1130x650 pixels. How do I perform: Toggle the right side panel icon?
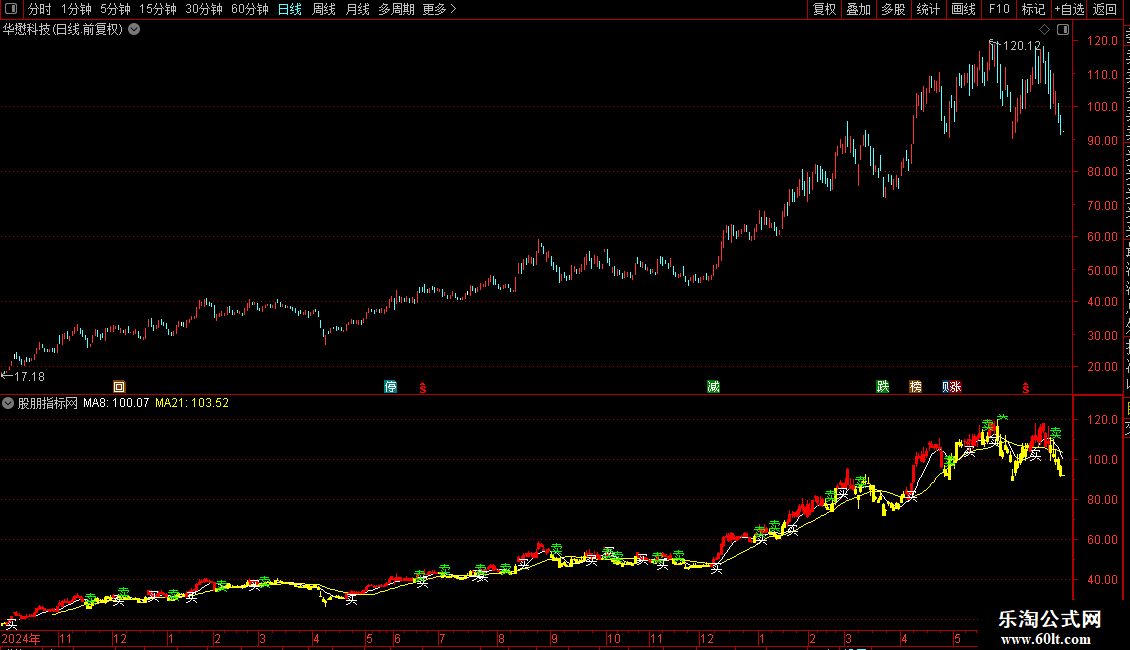point(1063,30)
